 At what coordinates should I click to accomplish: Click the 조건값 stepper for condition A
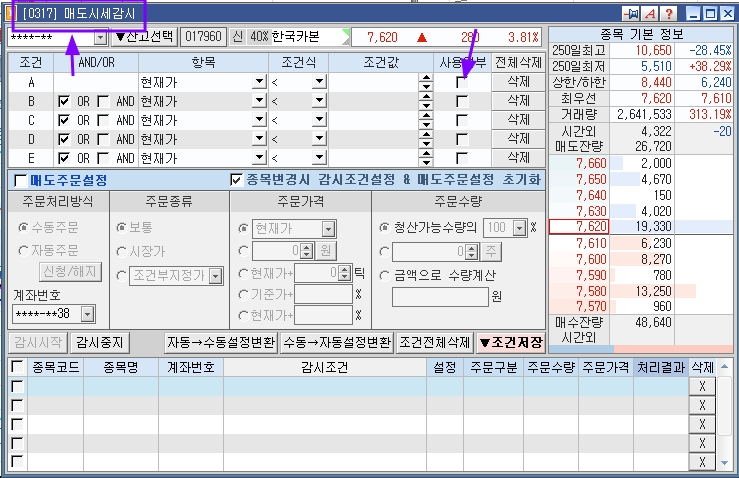[x=426, y=82]
